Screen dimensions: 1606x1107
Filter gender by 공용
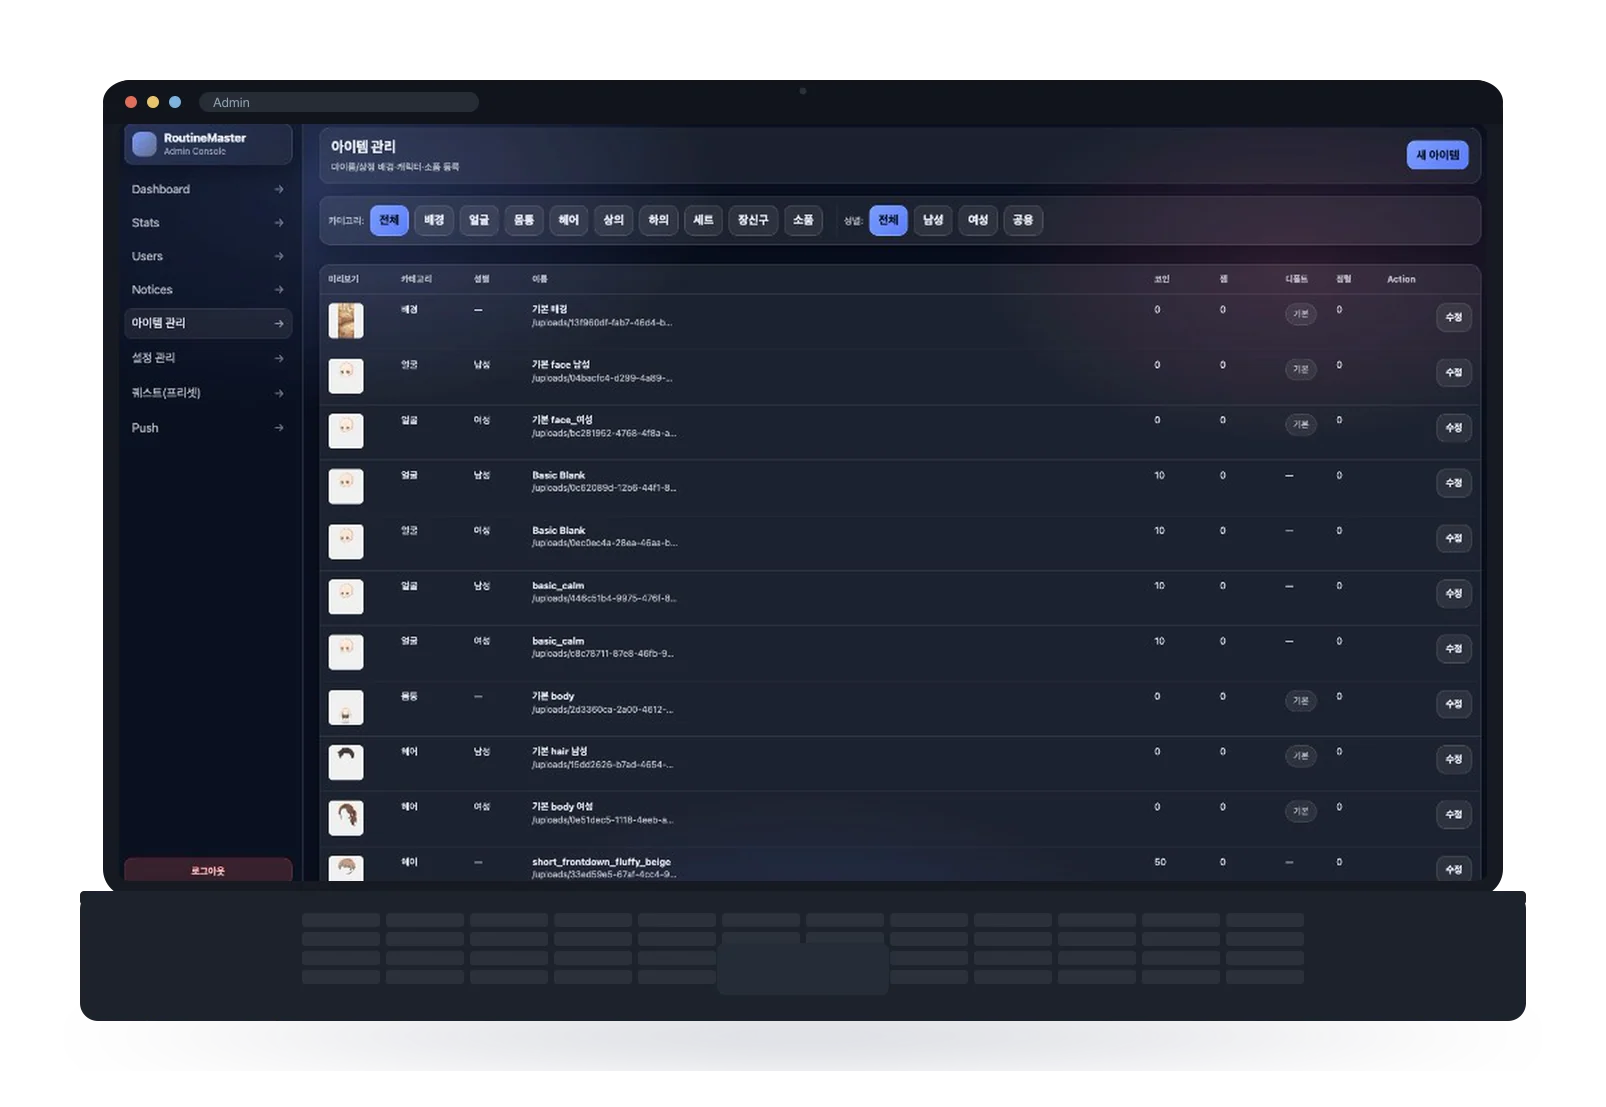click(x=1023, y=220)
